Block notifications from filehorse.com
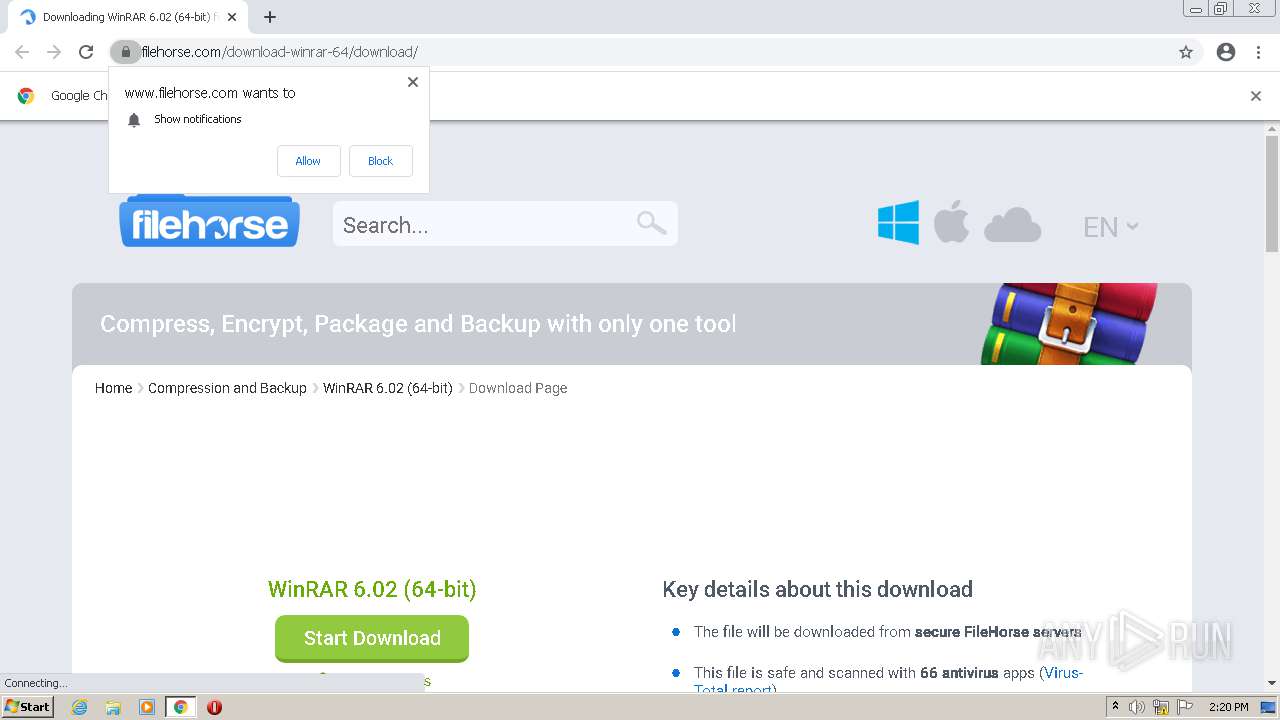This screenshot has width=1280, height=720. pos(380,161)
